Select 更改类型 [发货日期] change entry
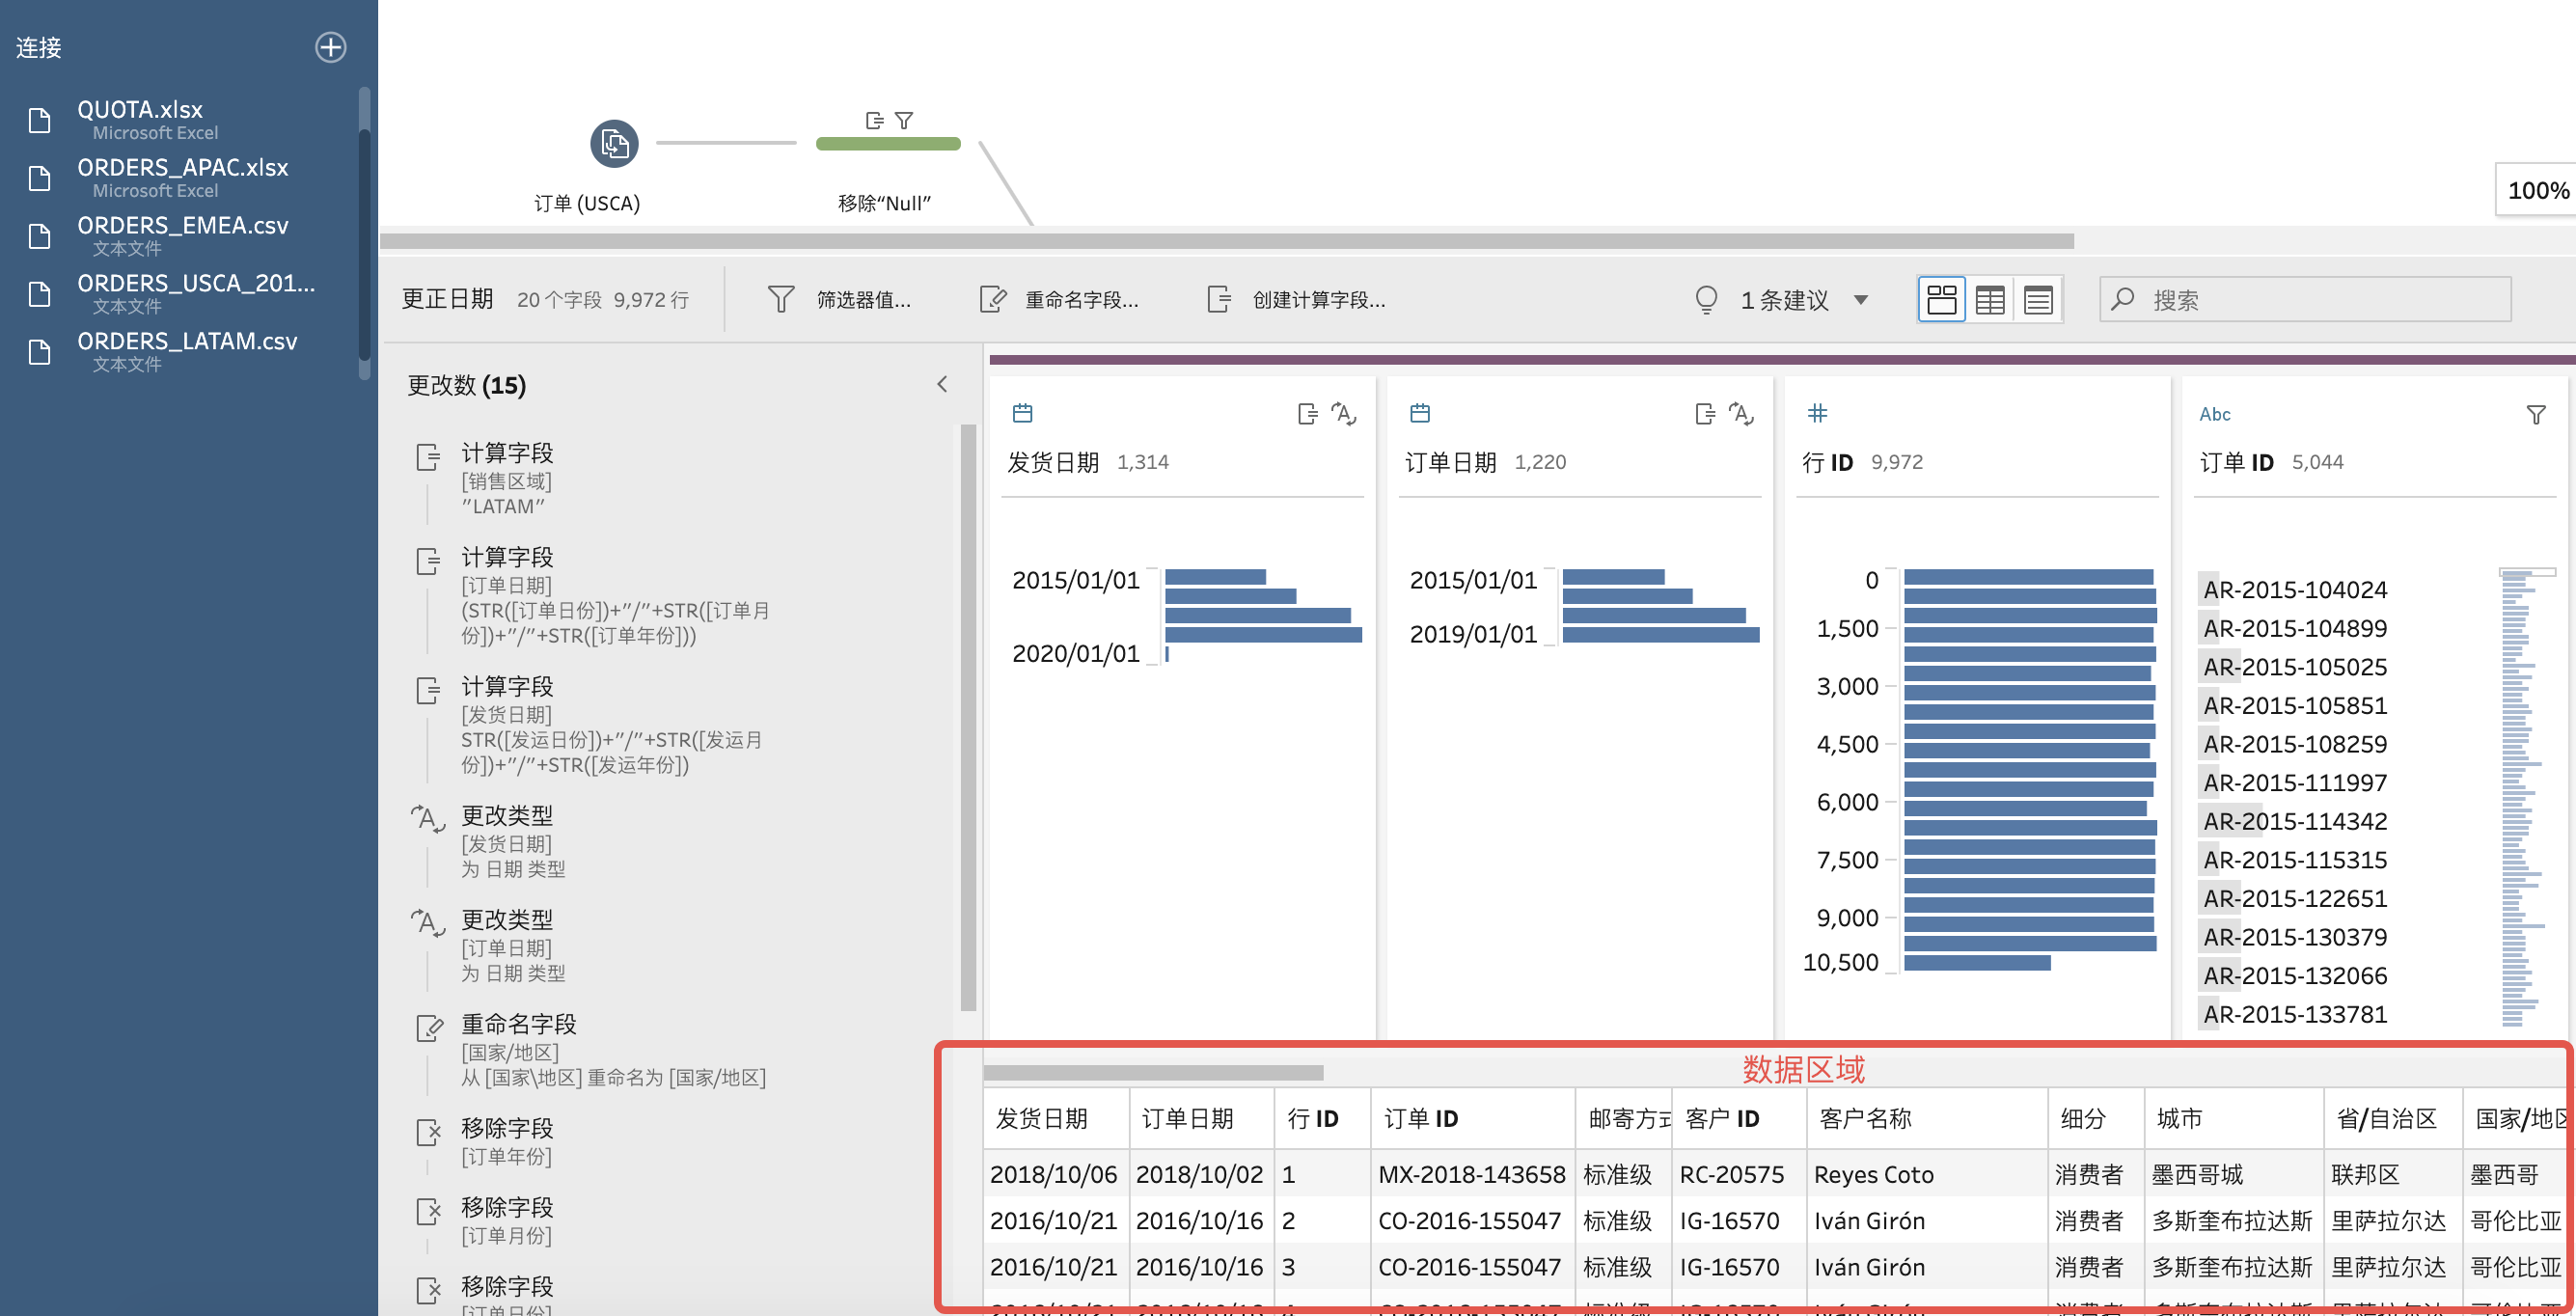This screenshot has height=1316, width=2576. click(x=600, y=842)
